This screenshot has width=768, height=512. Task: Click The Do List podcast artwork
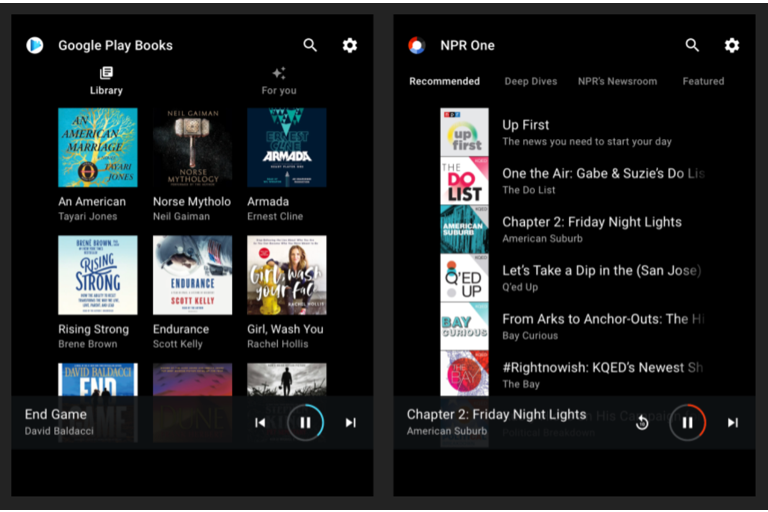coord(464,181)
